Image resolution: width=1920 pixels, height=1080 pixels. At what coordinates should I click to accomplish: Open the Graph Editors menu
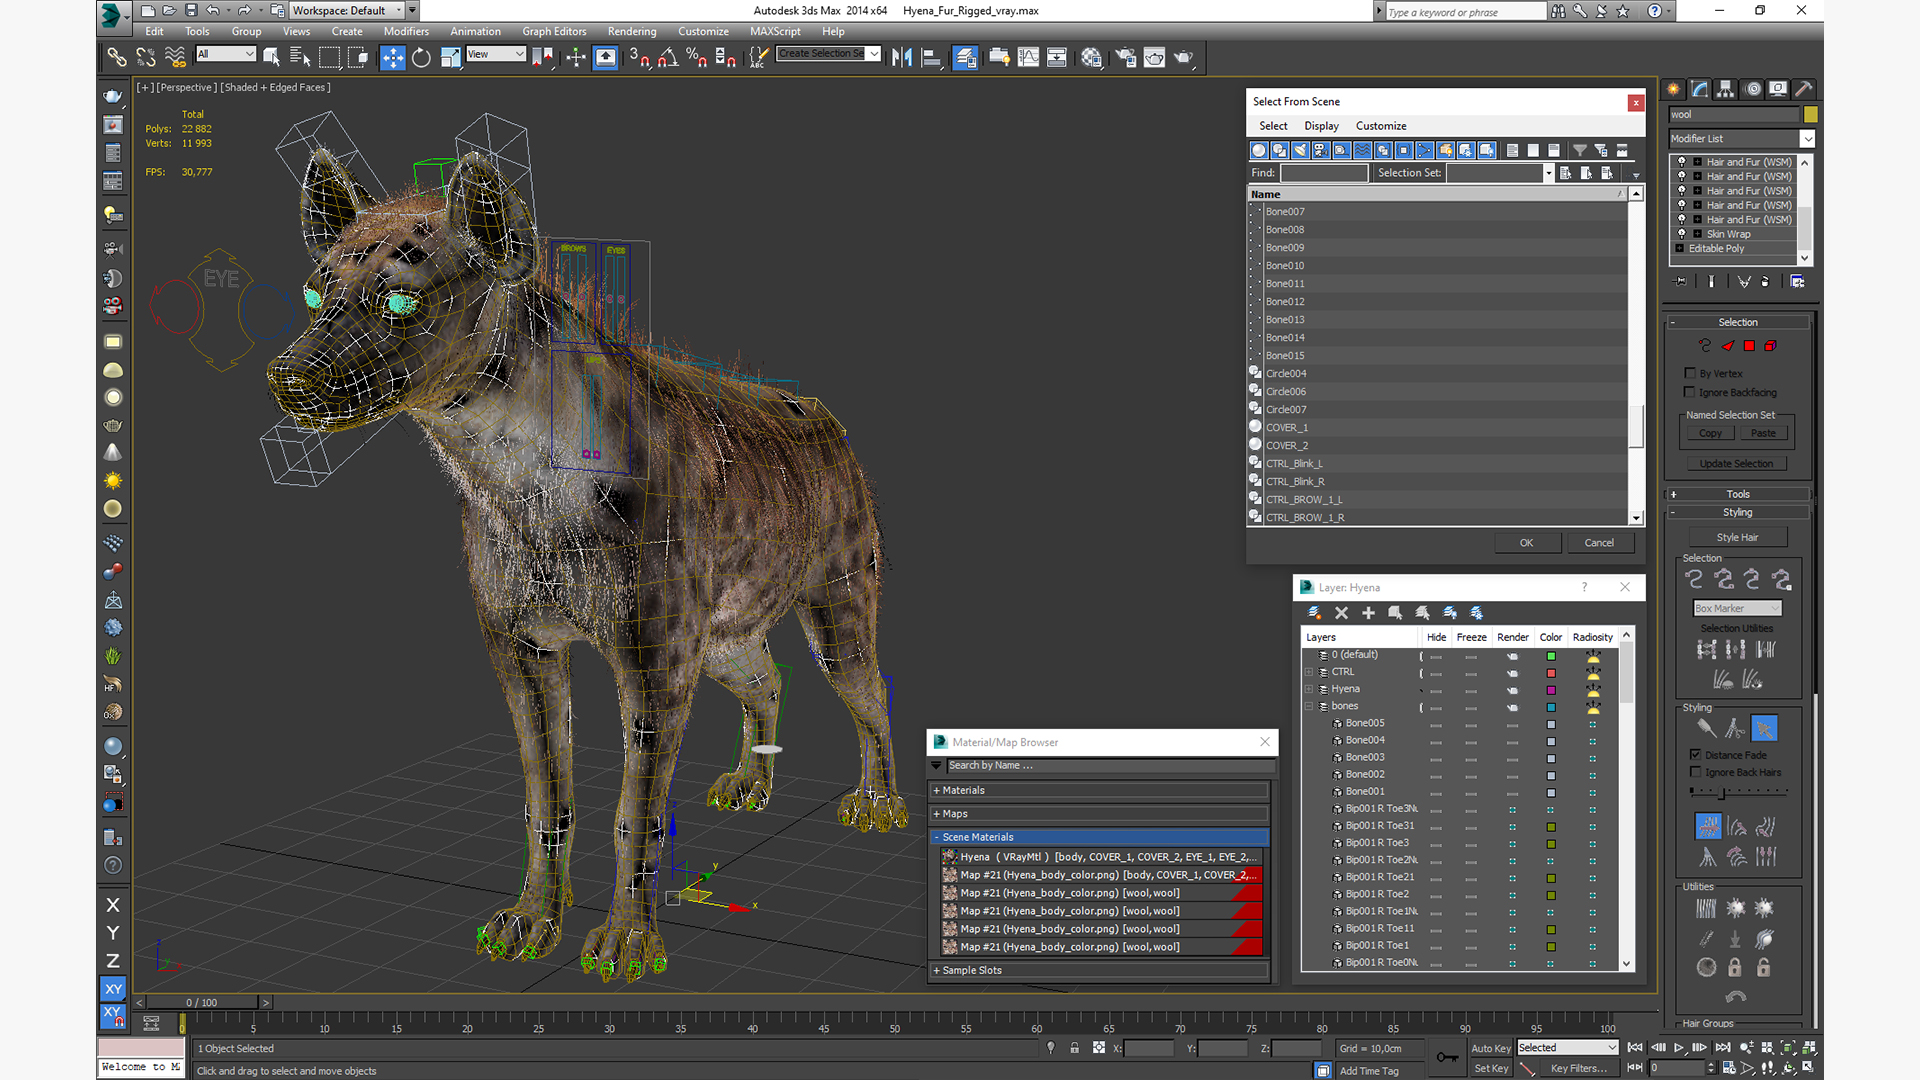click(x=554, y=31)
